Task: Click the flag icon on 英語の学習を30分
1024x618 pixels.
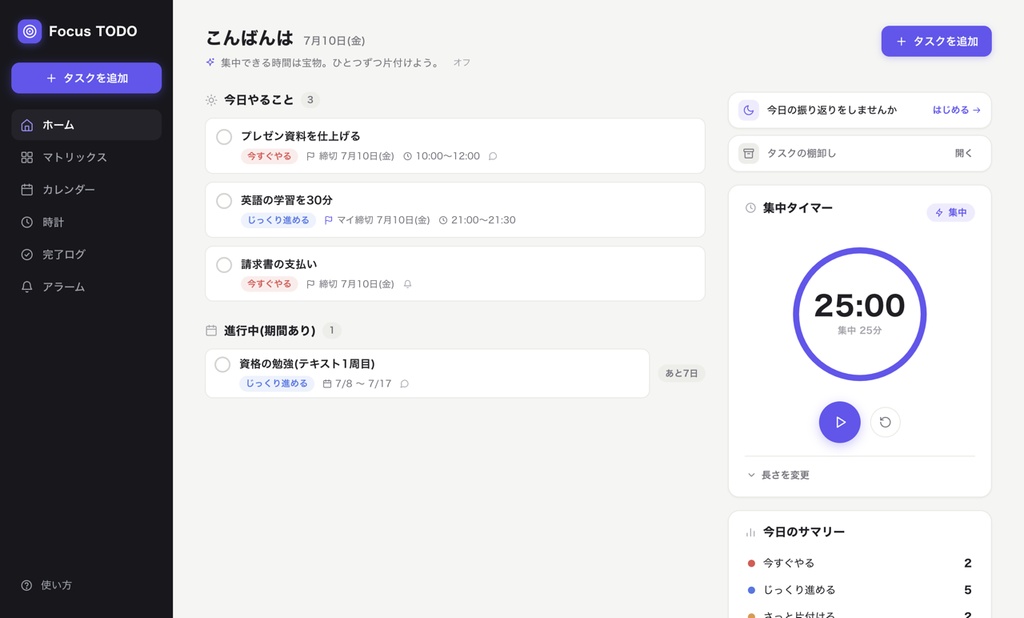Action: (x=328, y=220)
